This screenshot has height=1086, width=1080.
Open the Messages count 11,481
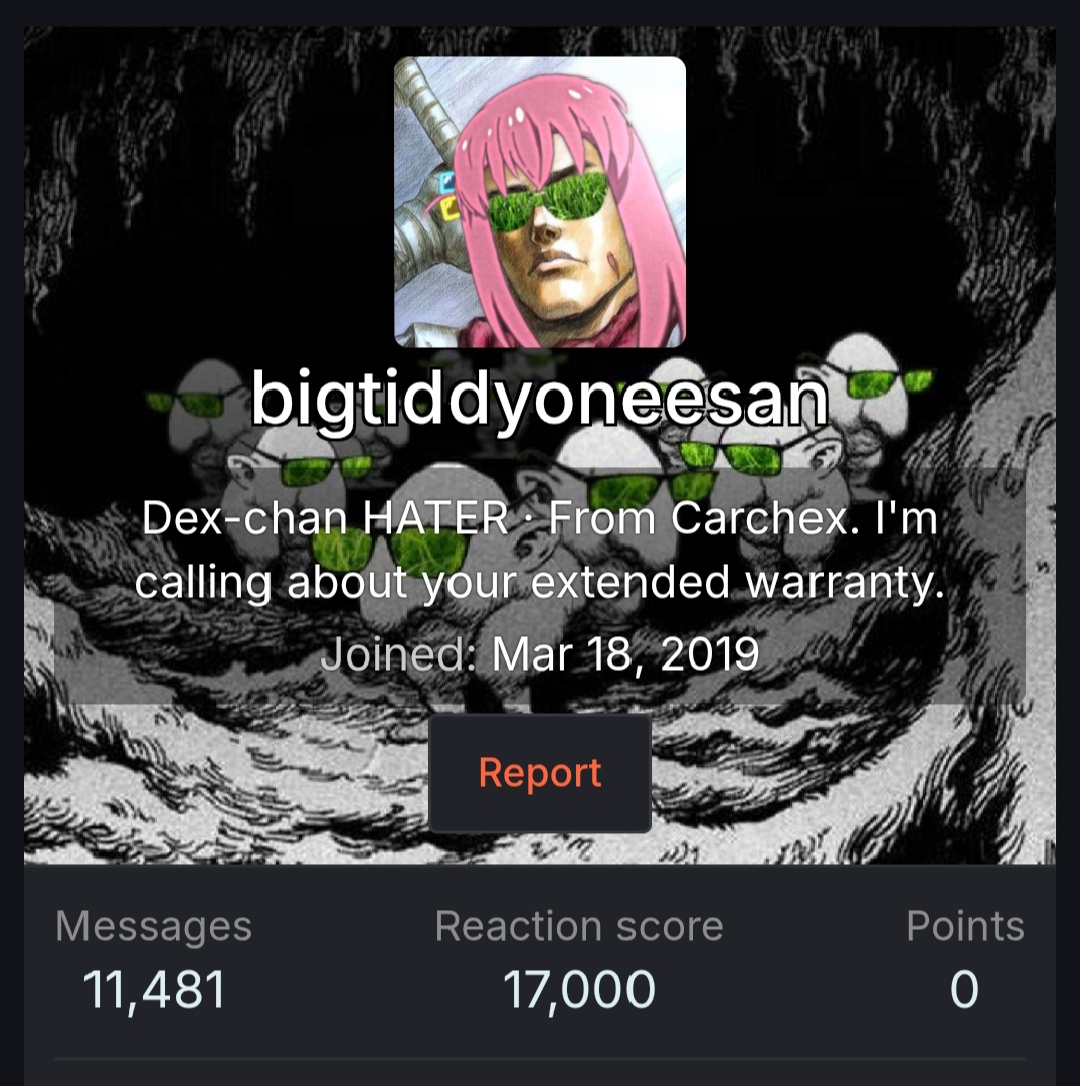(x=154, y=988)
